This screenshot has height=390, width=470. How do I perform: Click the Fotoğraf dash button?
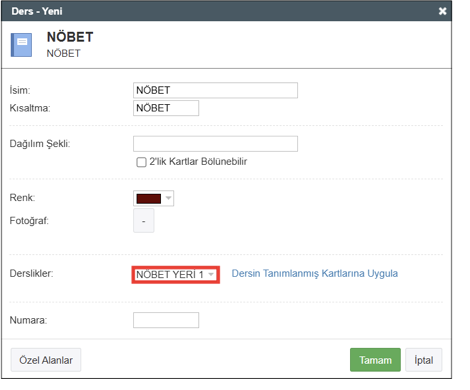tap(144, 221)
